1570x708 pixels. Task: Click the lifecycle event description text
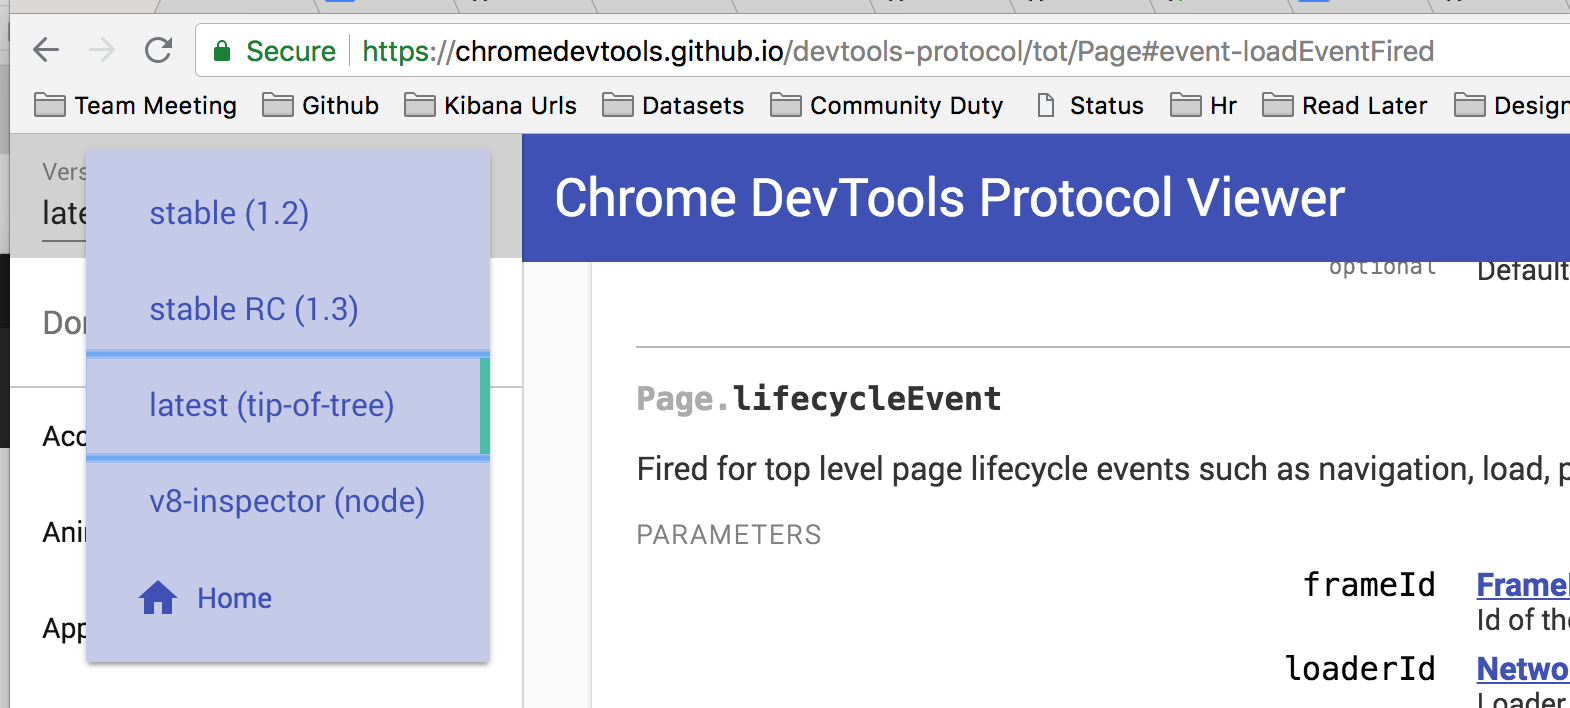(x=1103, y=468)
